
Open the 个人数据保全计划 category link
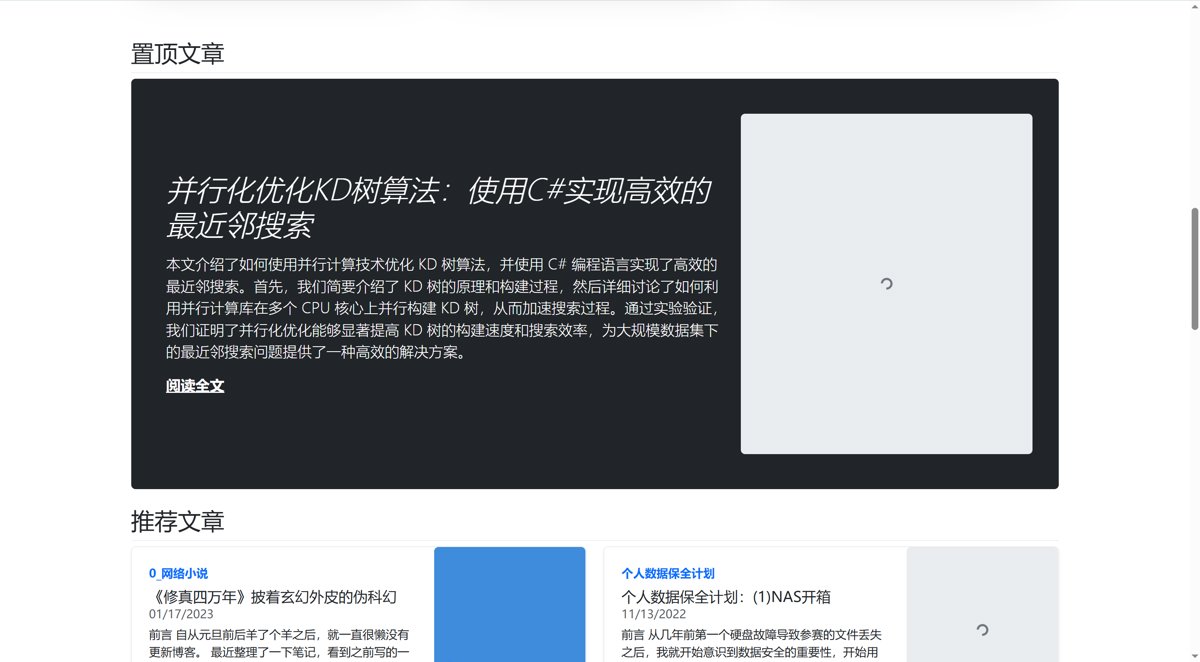[667, 573]
